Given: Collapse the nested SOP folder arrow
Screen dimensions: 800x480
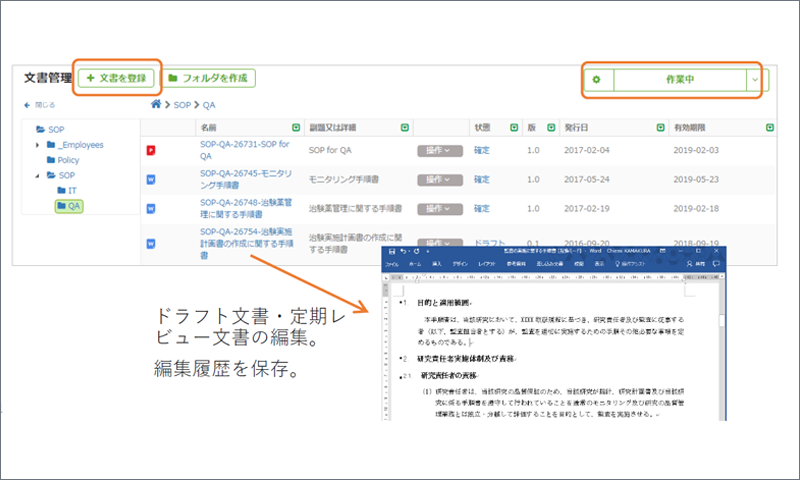Looking at the screenshot, I should pyautogui.click(x=37, y=175).
